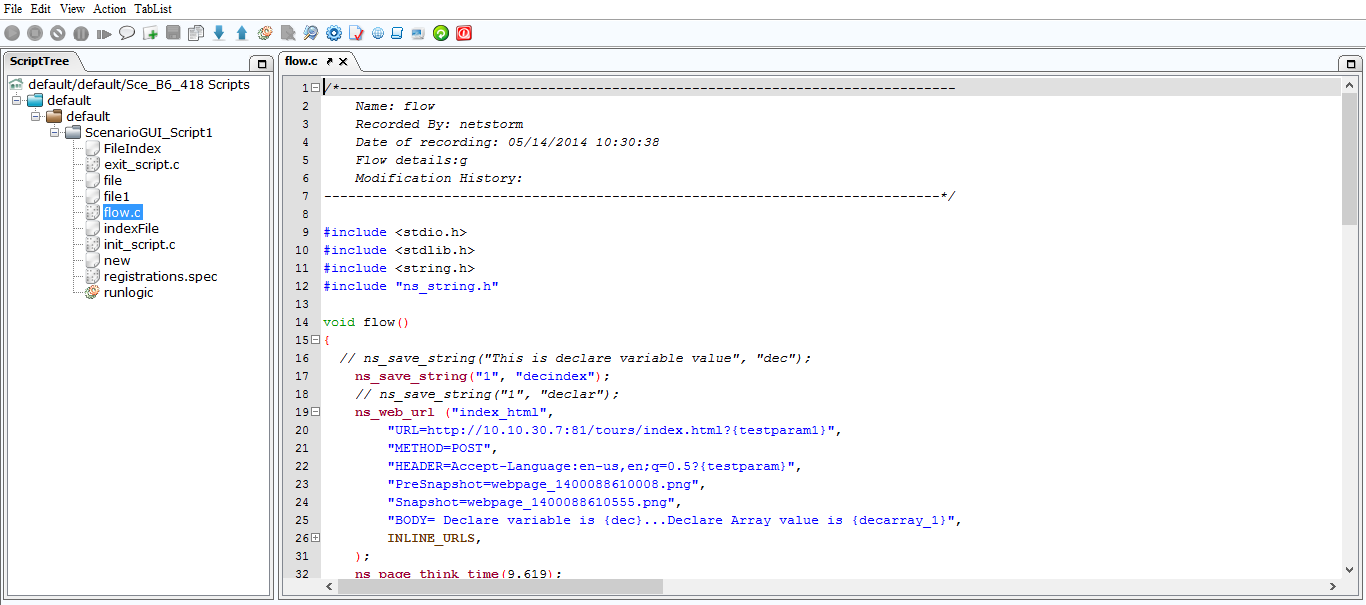Click the speech bubble comment icon
This screenshot has height=605, width=1366.
click(127, 33)
